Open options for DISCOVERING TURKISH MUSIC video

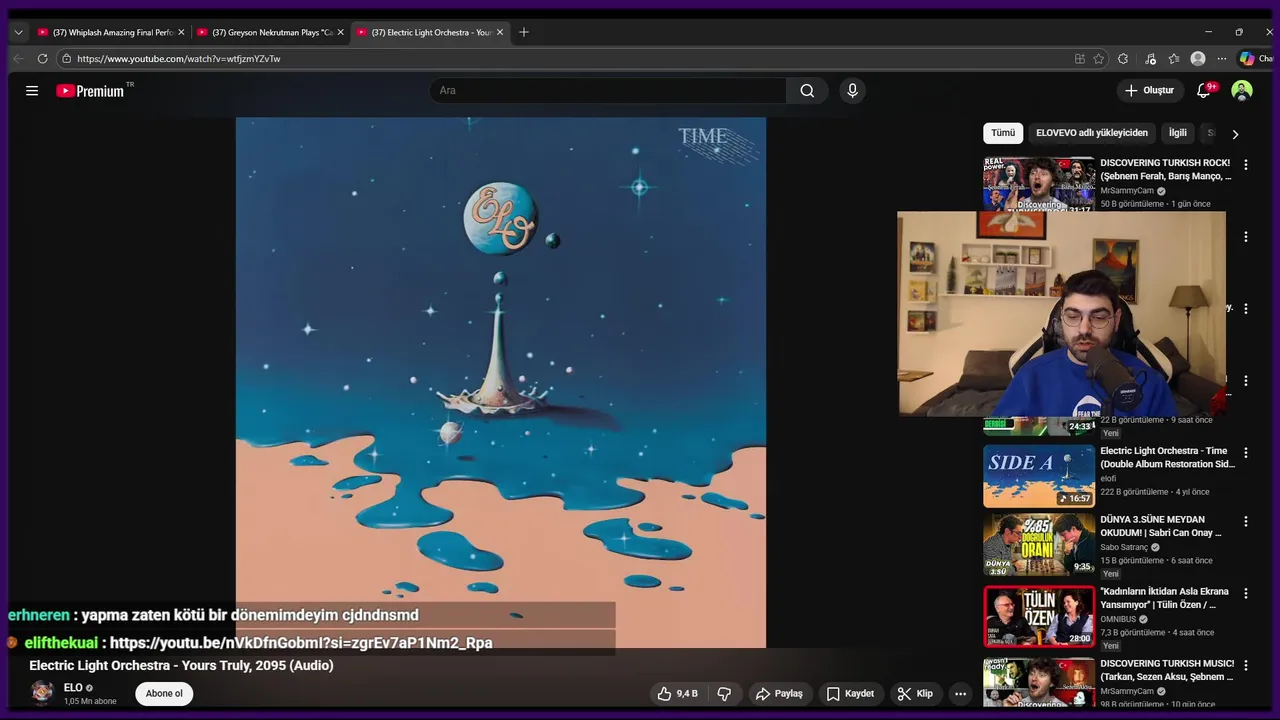click(1246, 666)
